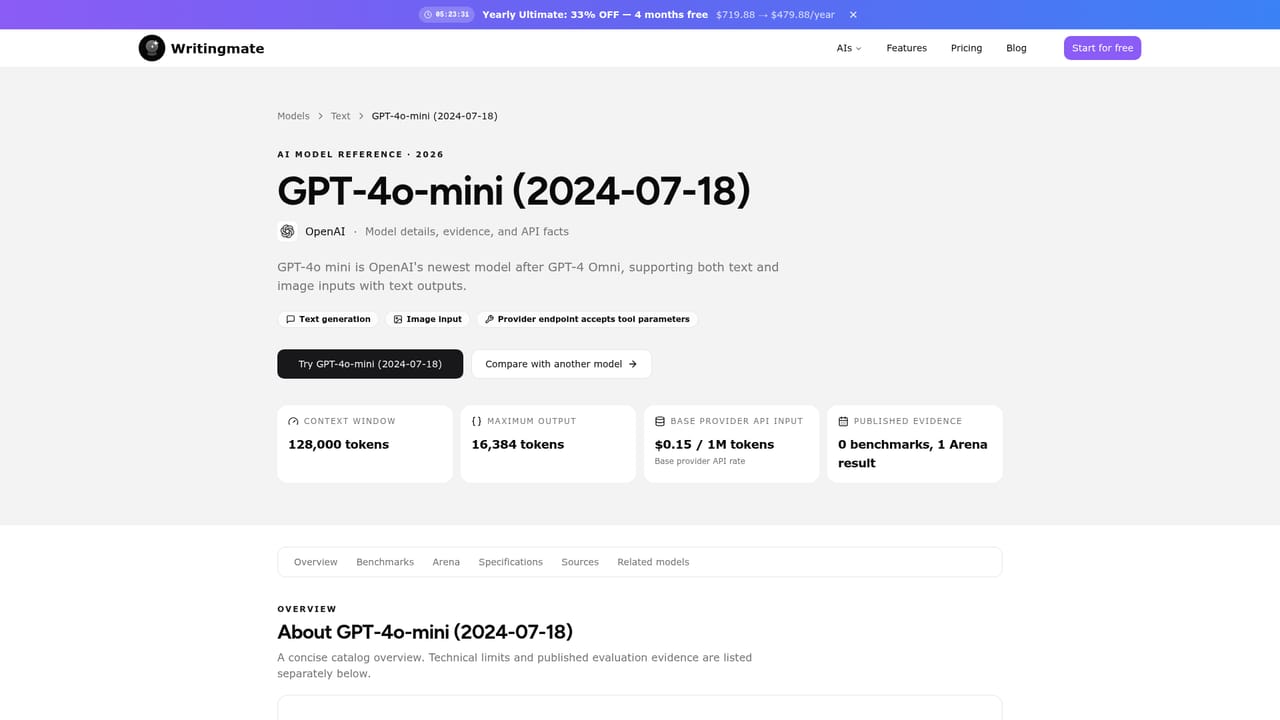Click the 0 benchmarks, 1 Arena result text

[913, 453]
